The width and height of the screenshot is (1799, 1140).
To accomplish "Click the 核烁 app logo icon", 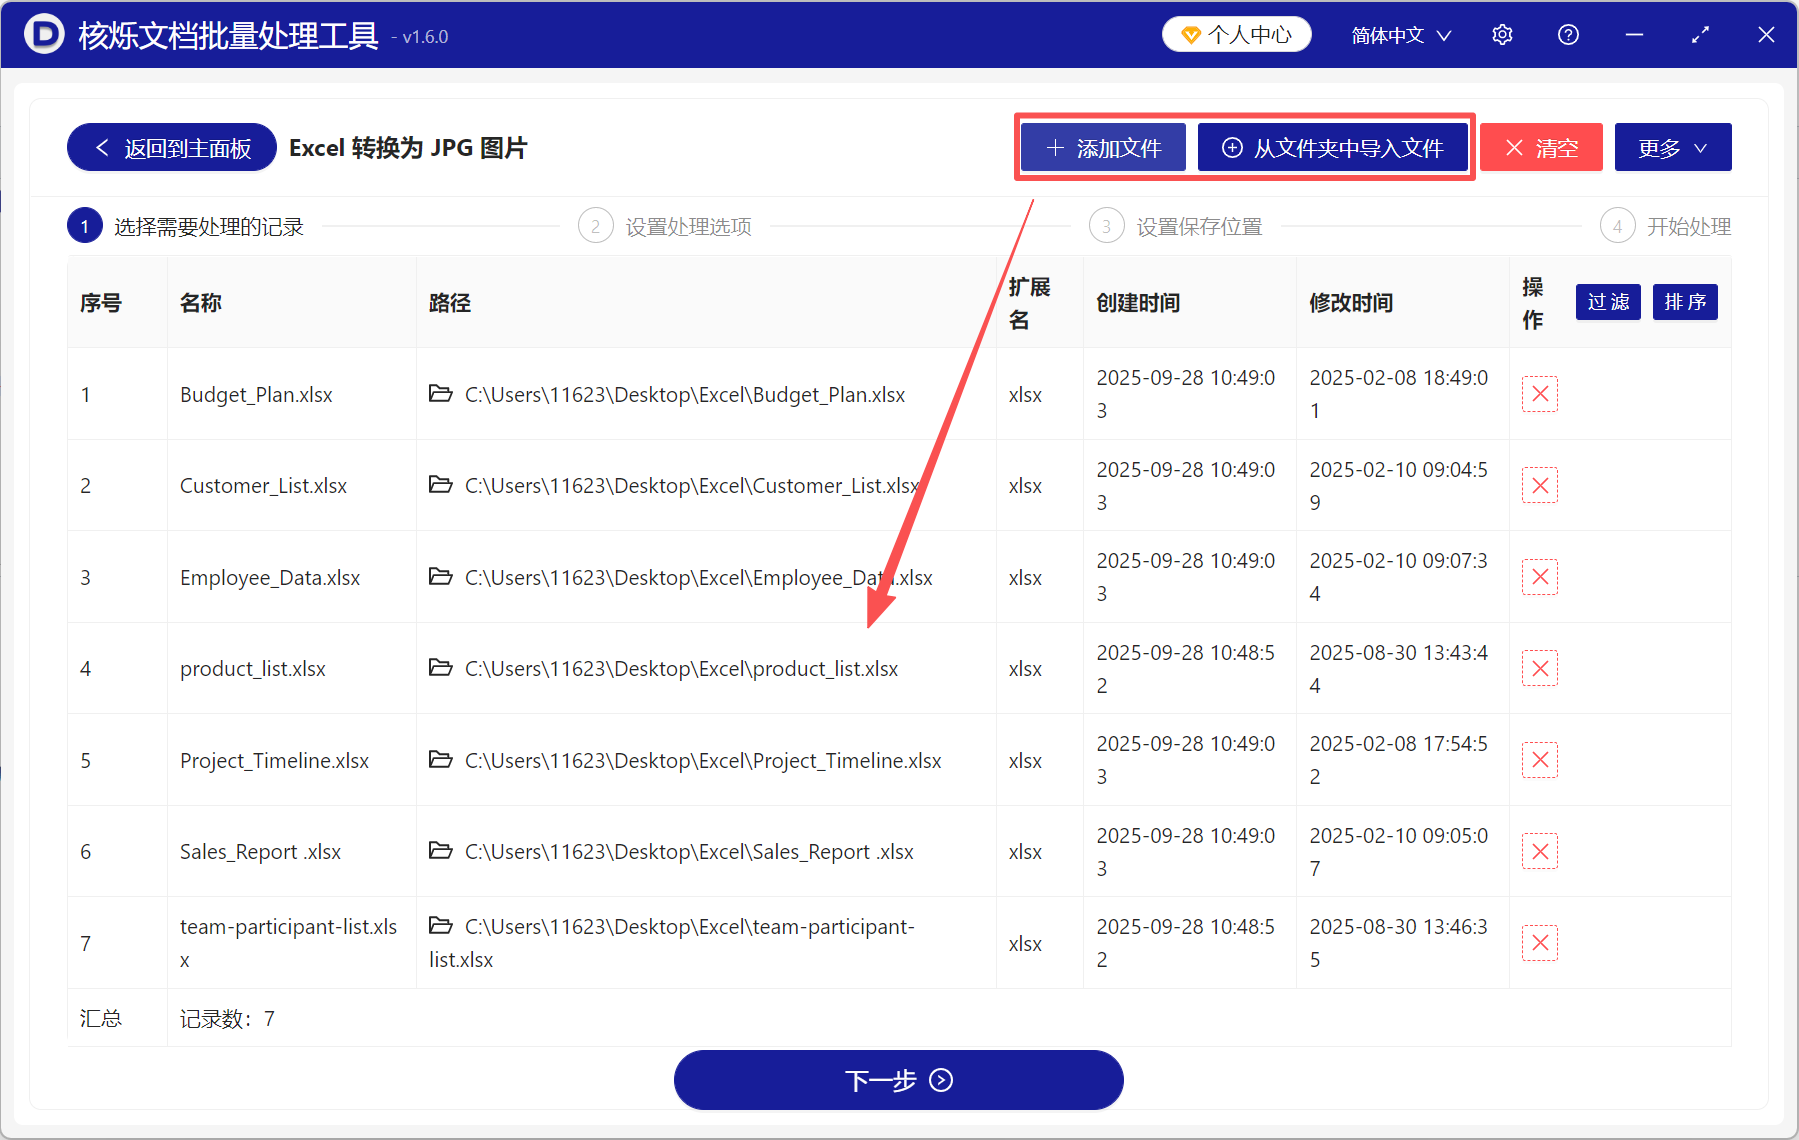I will click(42, 34).
